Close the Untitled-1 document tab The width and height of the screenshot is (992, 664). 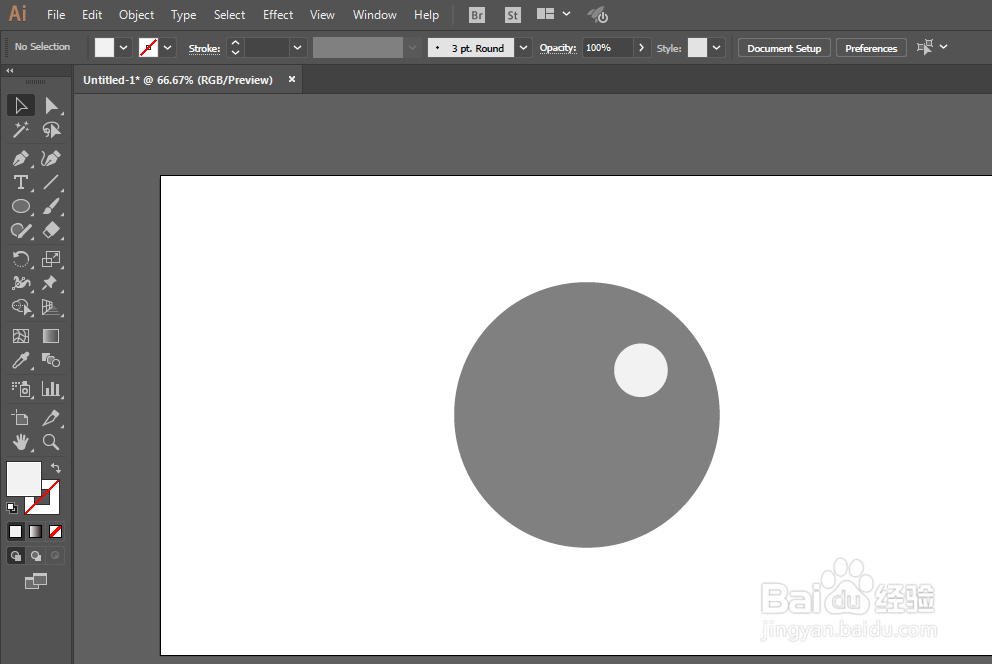pos(292,79)
